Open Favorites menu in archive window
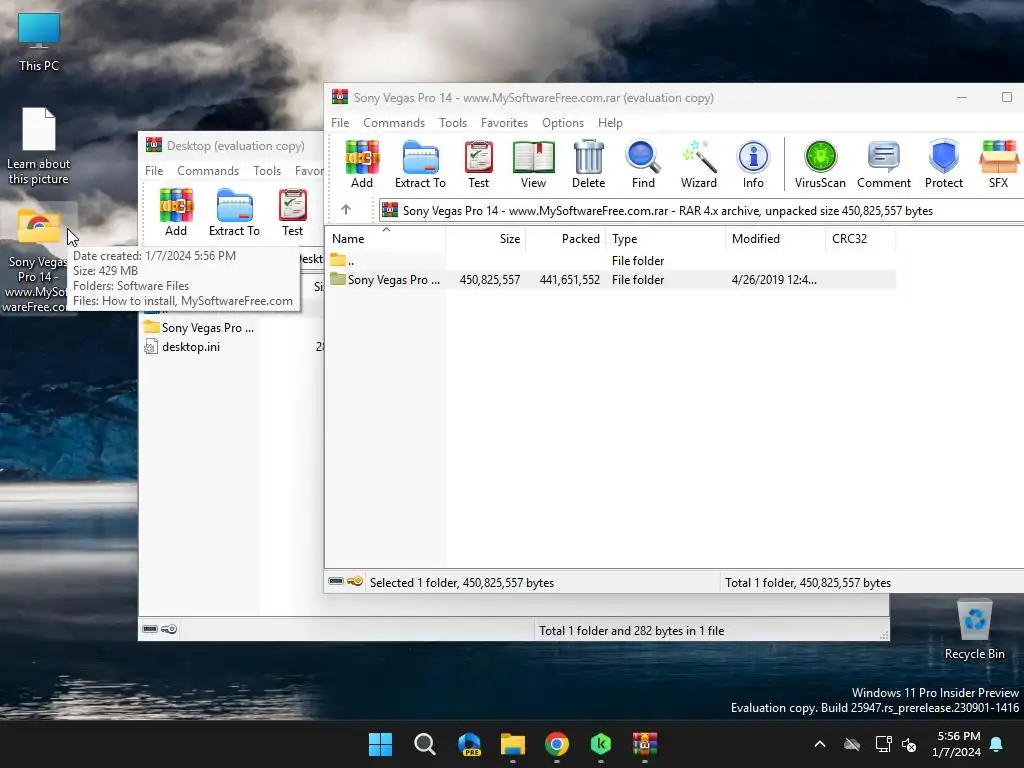The image size is (1024, 768). tap(504, 123)
